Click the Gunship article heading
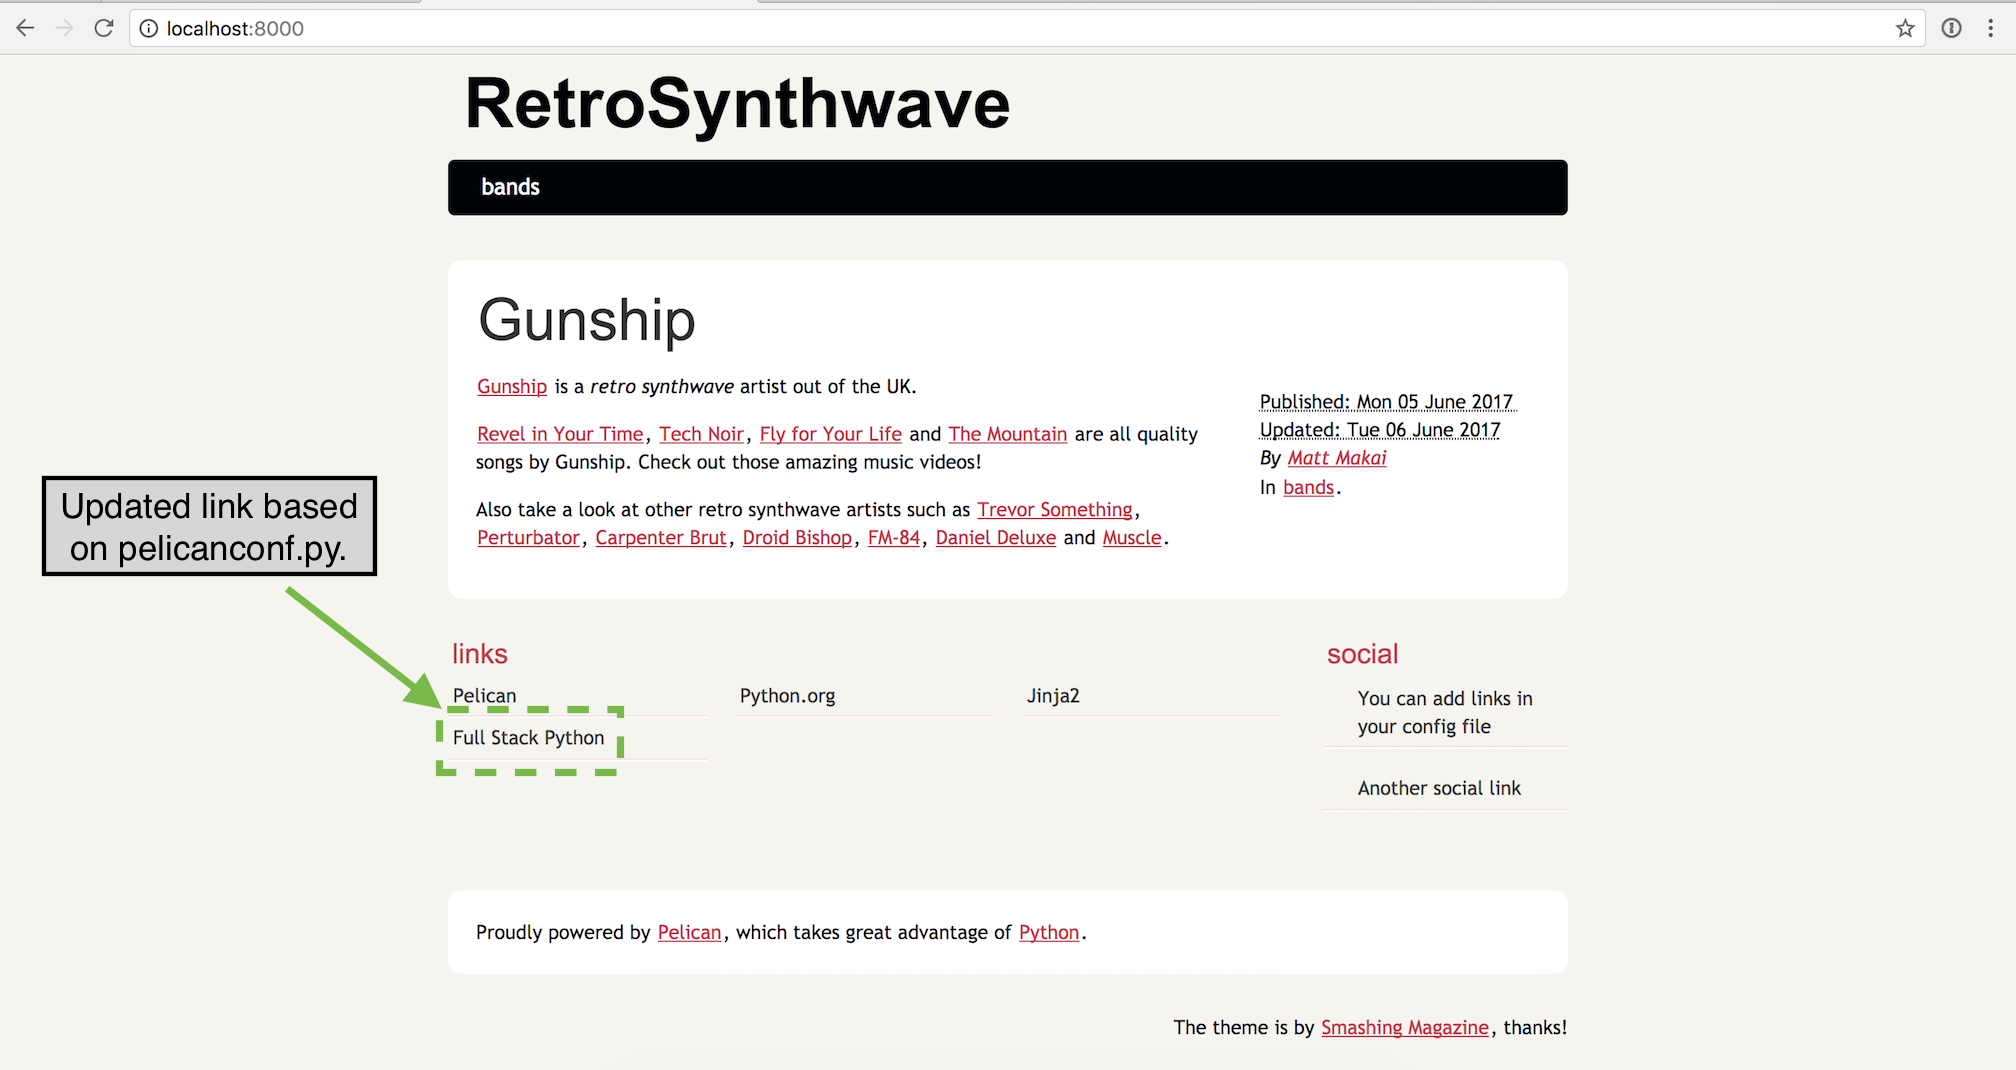This screenshot has width=2016, height=1070. pos(587,320)
